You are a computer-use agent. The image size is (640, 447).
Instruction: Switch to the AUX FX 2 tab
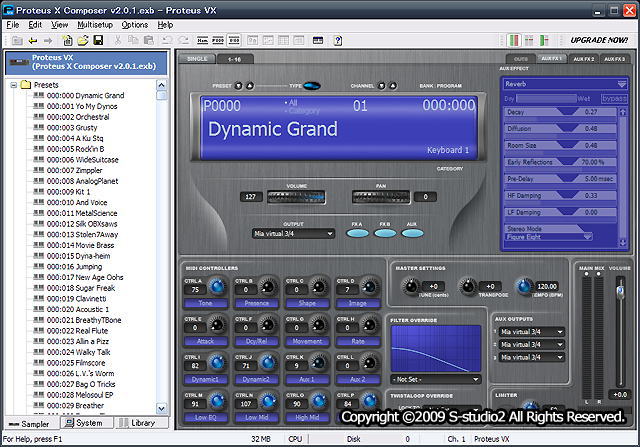tap(583, 59)
